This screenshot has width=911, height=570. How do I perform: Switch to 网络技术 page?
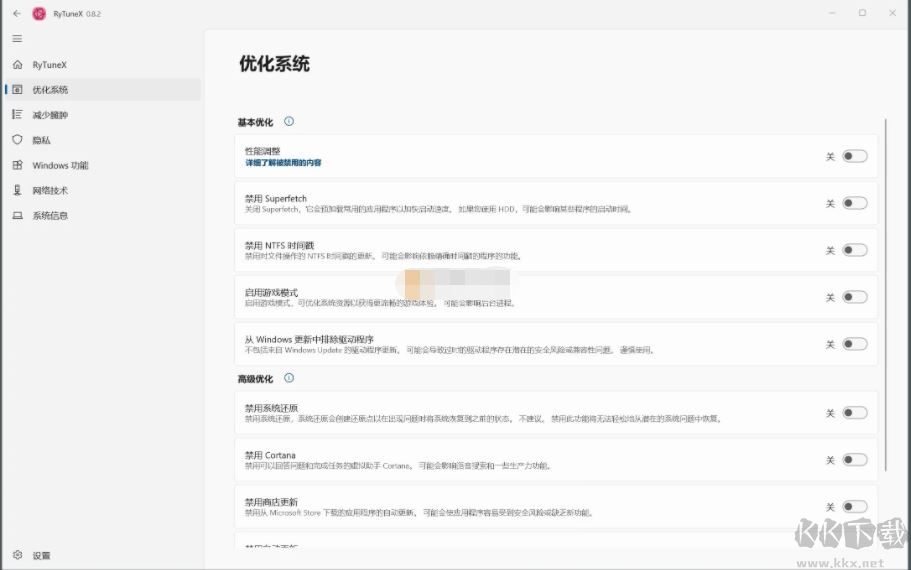pos(103,190)
